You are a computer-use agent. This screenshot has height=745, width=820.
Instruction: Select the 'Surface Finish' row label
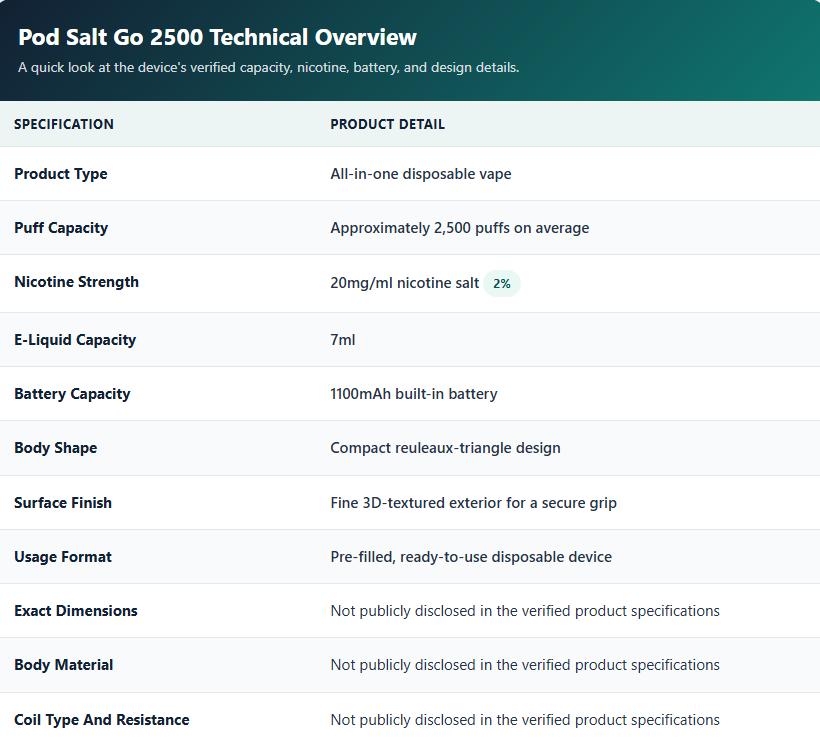point(63,503)
